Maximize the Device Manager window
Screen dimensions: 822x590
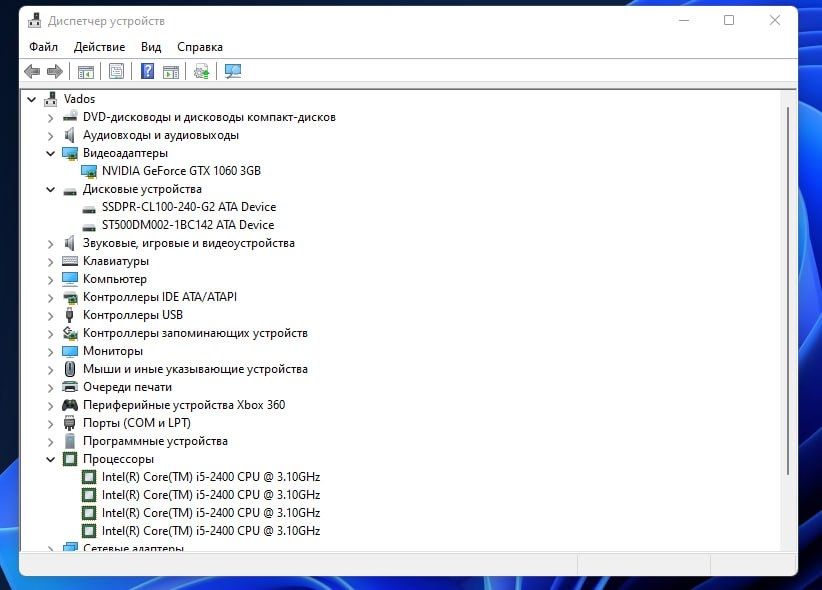click(x=729, y=20)
